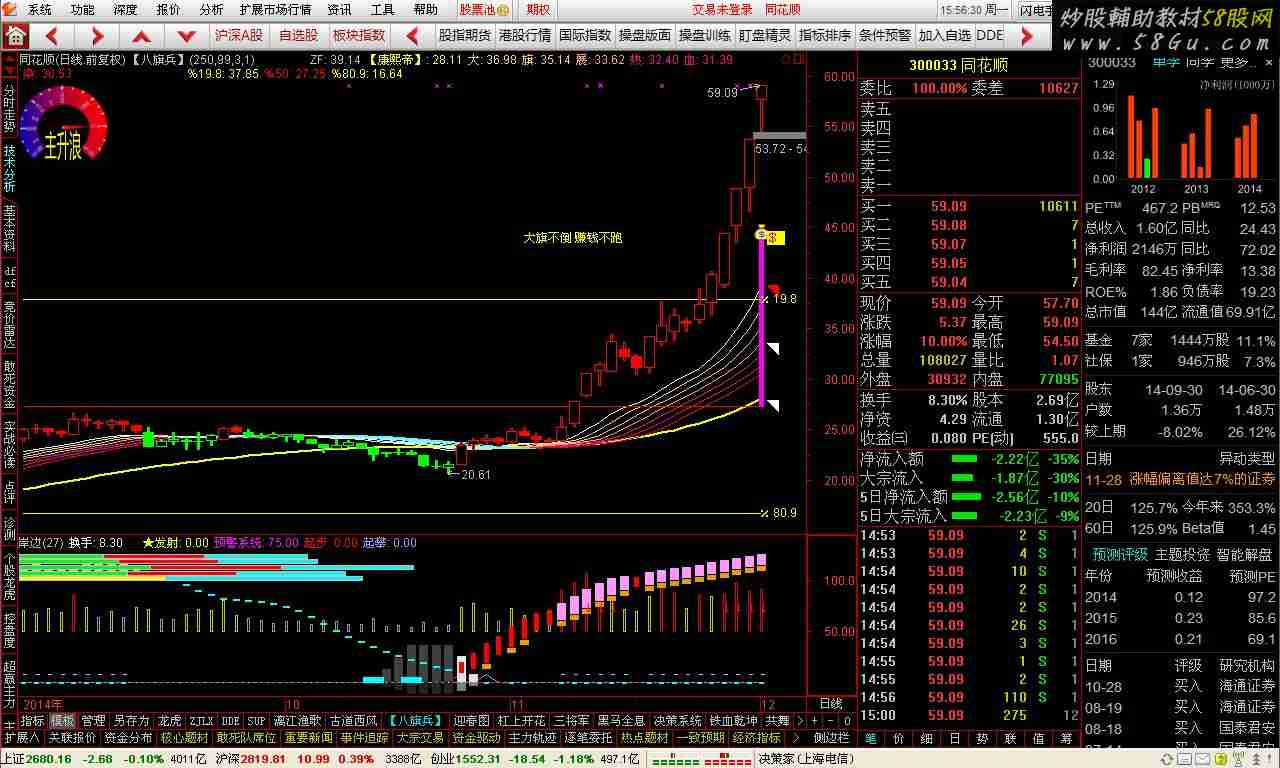Image resolution: width=1280 pixels, height=768 pixels.
Task: Open the 扩展市场行情 menu
Action: [x=275, y=10]
